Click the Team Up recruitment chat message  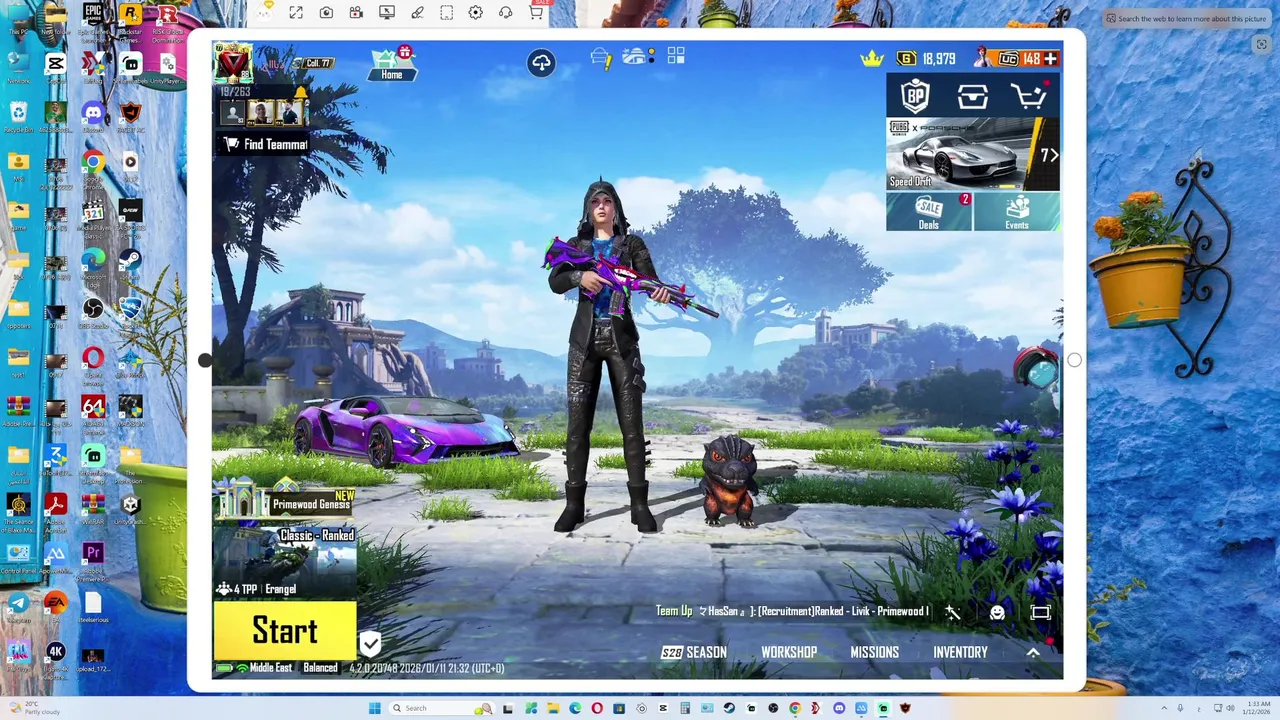792,611
